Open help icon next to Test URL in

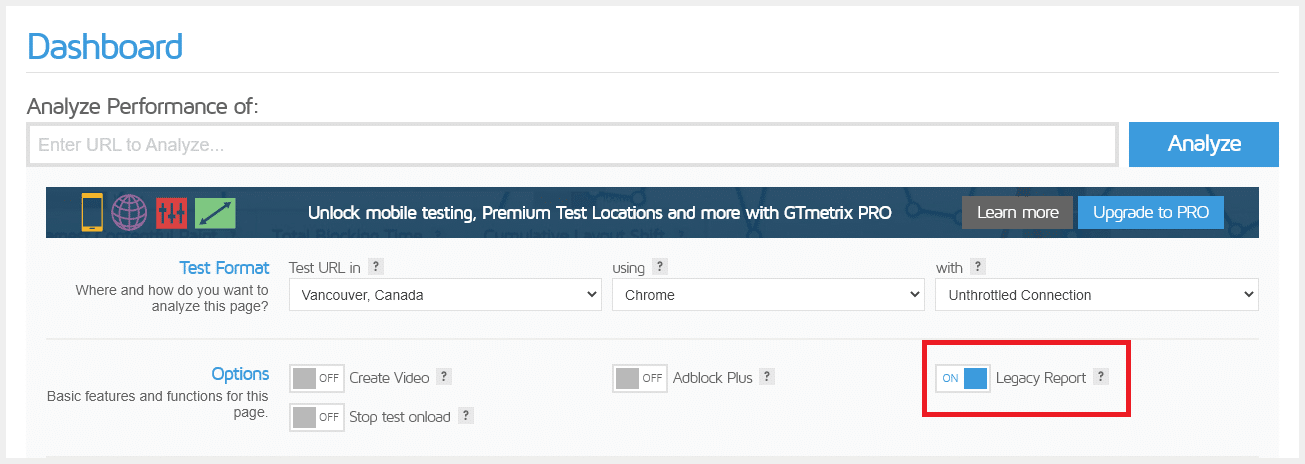[x=376, y=267]
